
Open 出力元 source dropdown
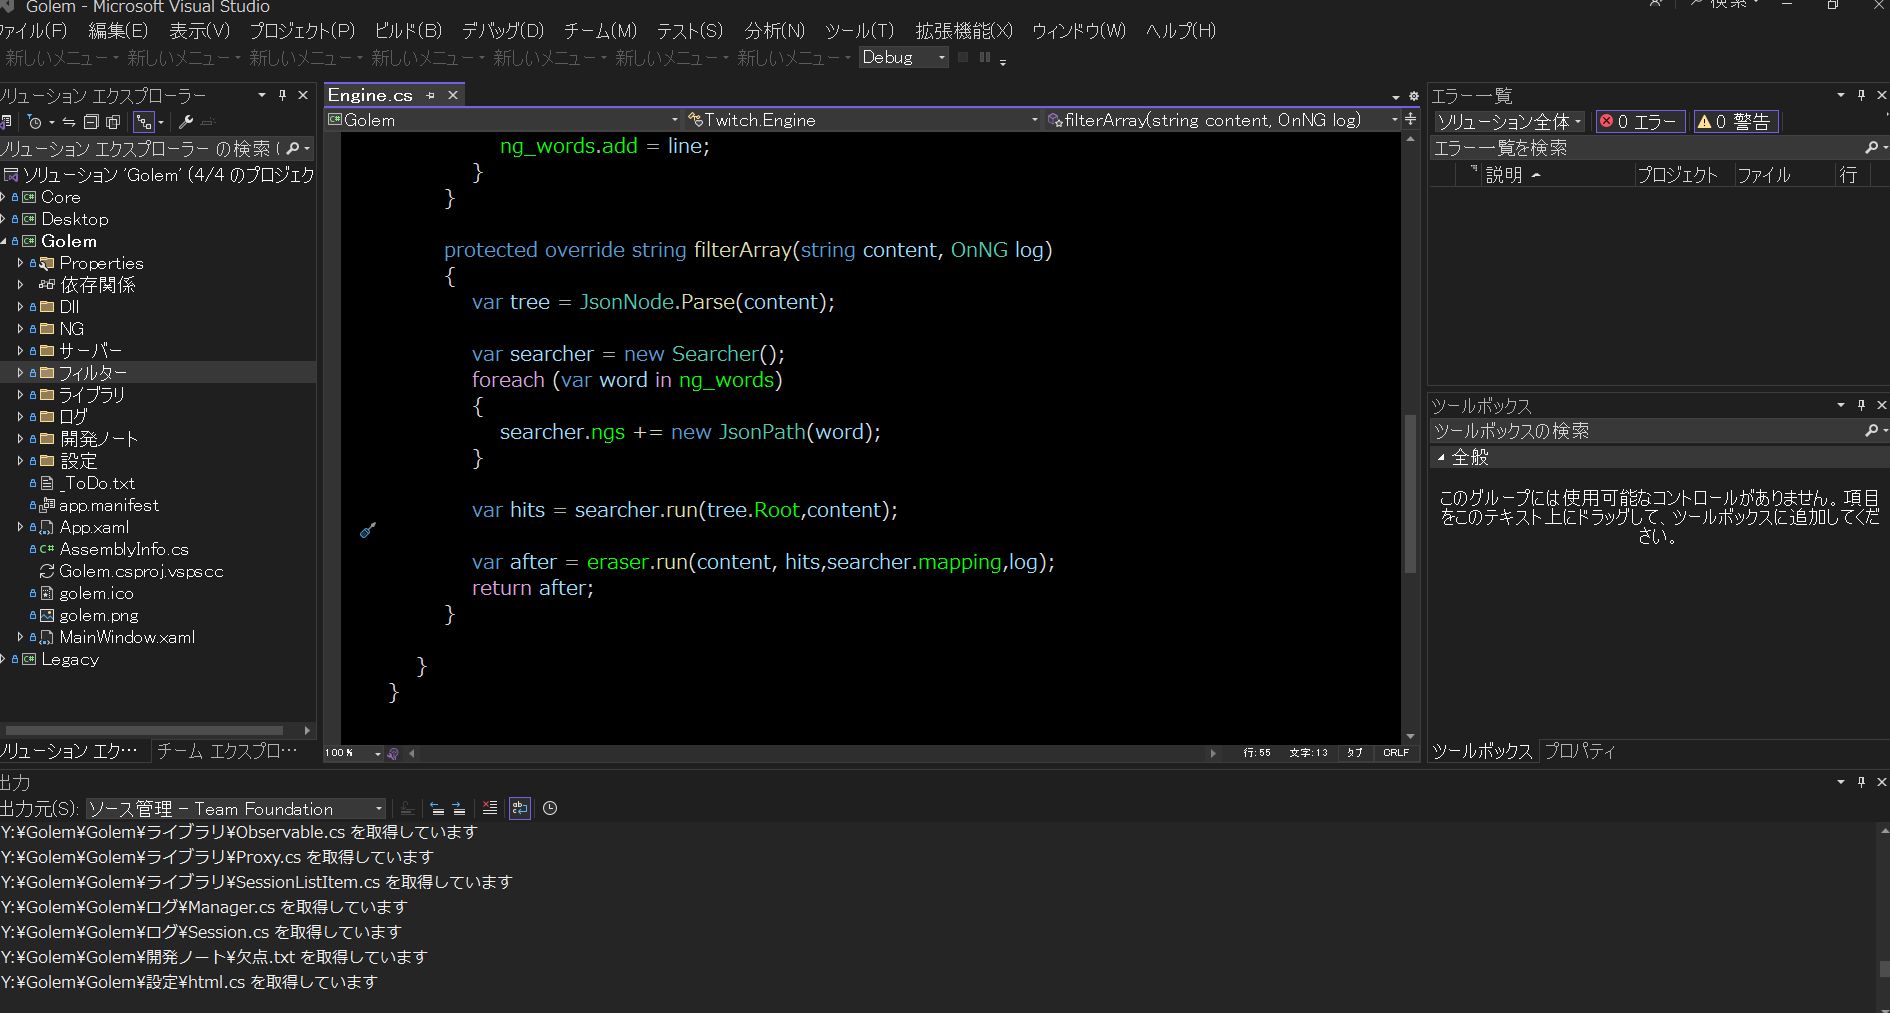point(235,808)
